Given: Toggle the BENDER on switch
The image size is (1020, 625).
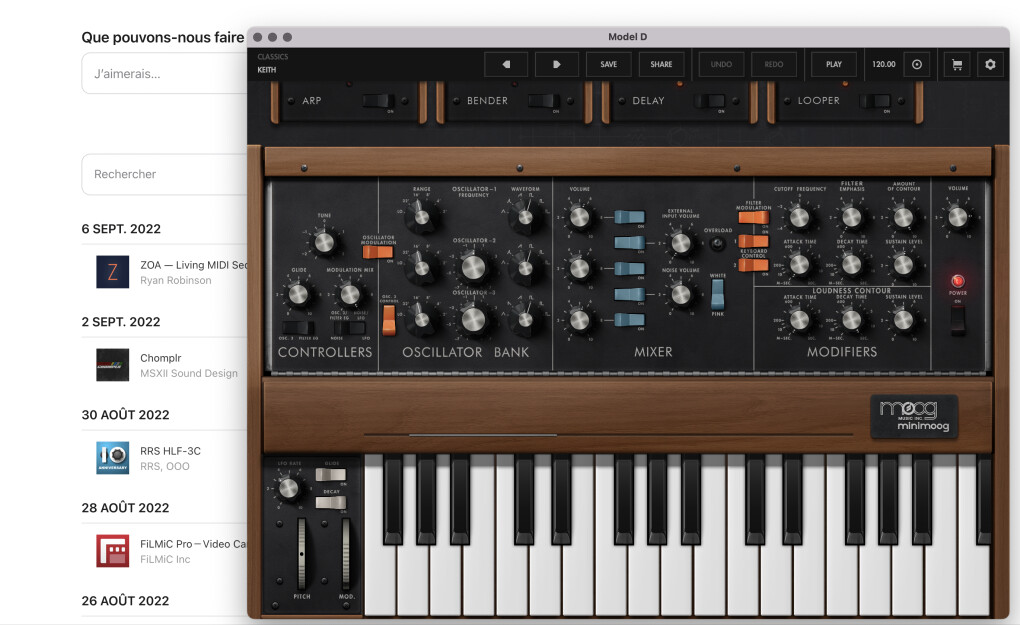Looking at the screenshot, I should (544, 101).
